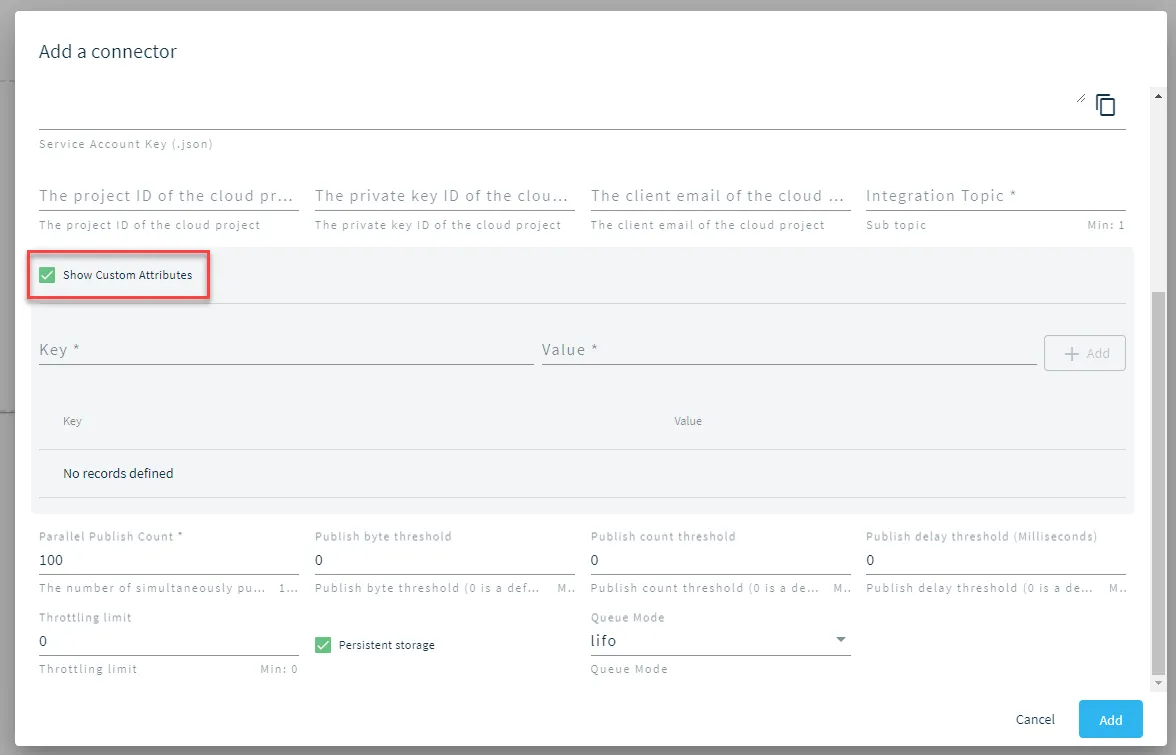The height and width of the screenshot is (755, 1176).
Task: Edit the Publish count threshold field
Action: click(720, 560)
